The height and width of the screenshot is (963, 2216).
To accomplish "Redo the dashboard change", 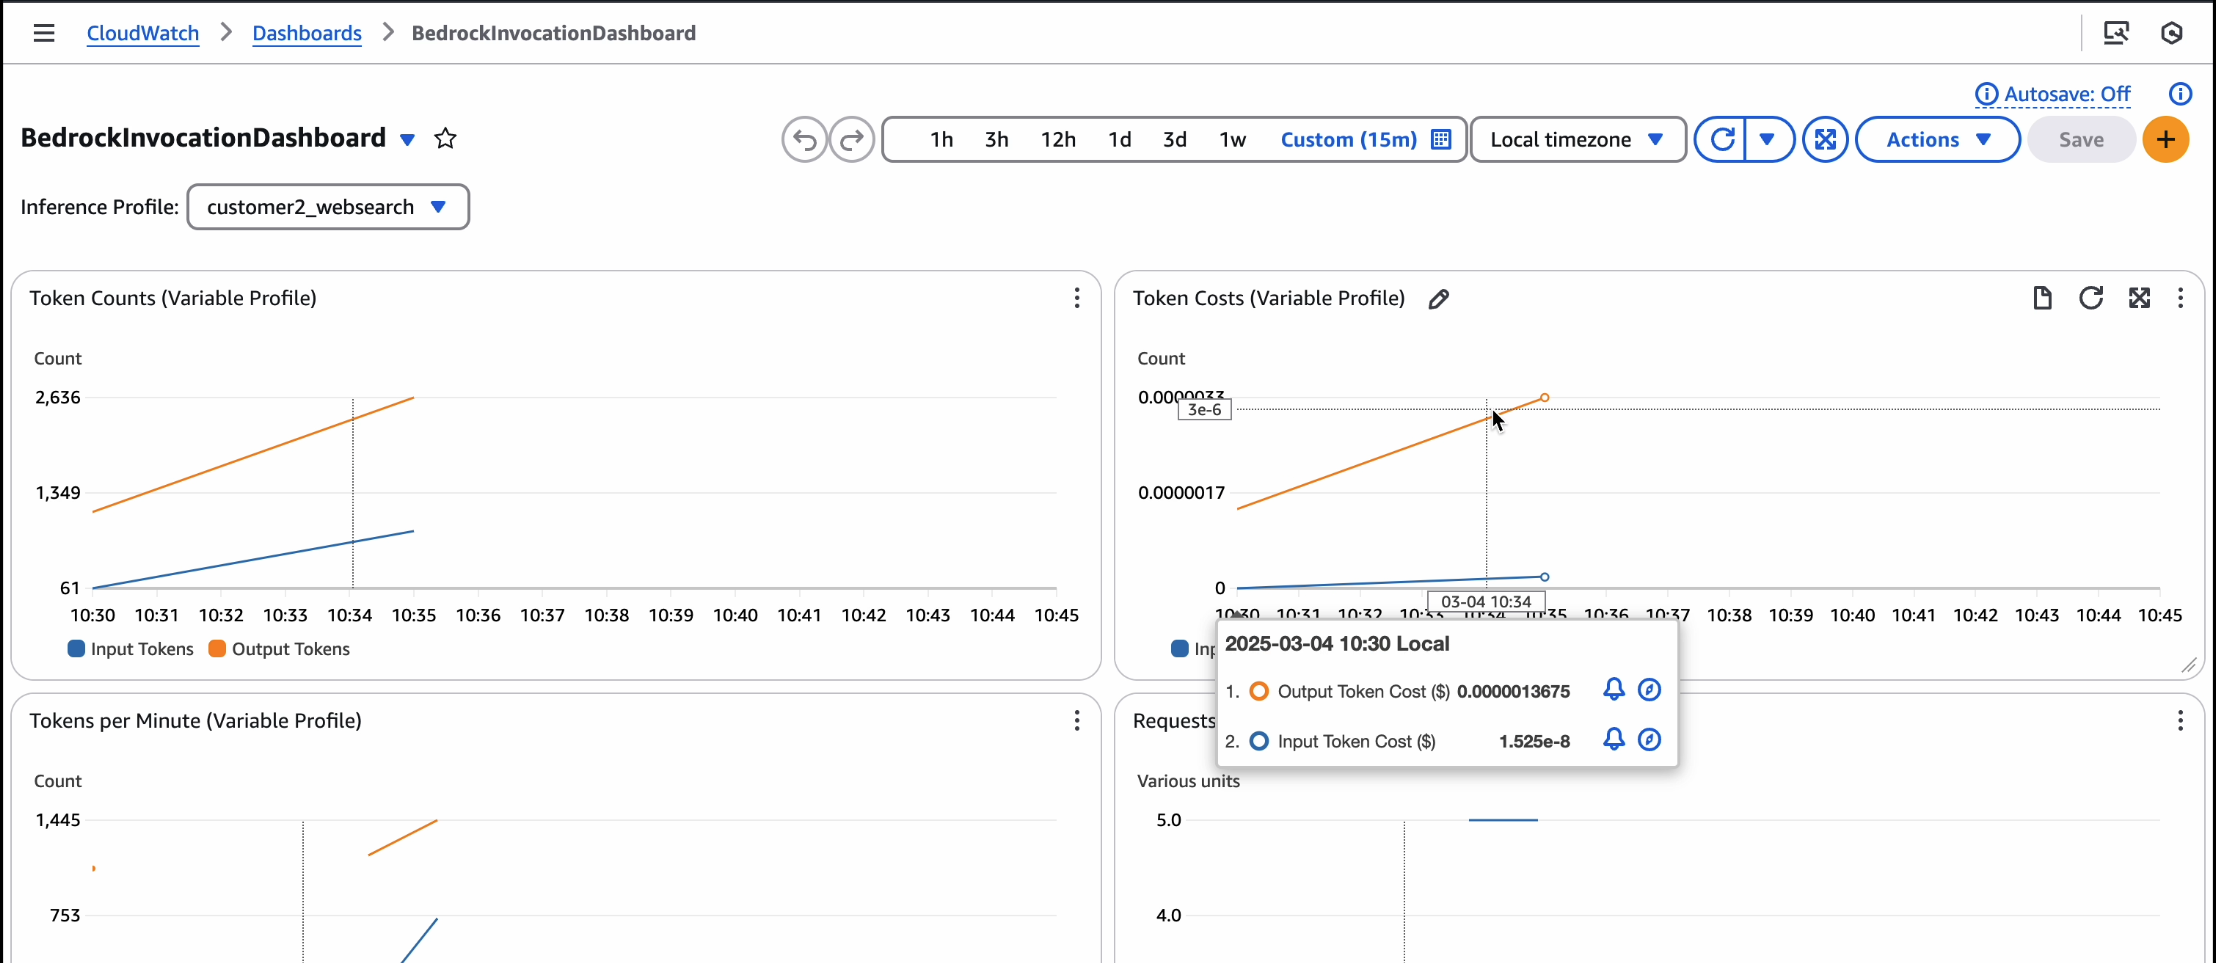I will 852,140.
